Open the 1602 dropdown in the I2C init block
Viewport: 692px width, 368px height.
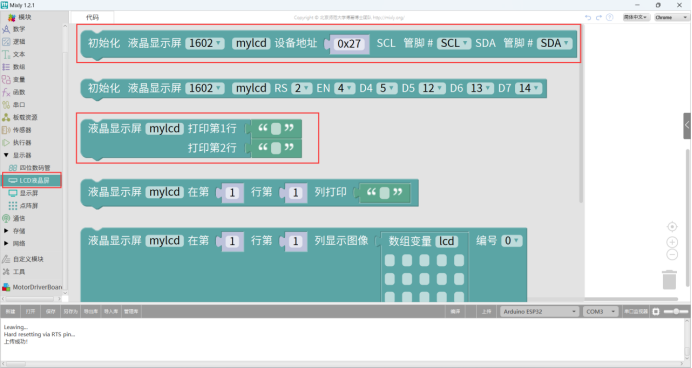click(x=205, y=43)
